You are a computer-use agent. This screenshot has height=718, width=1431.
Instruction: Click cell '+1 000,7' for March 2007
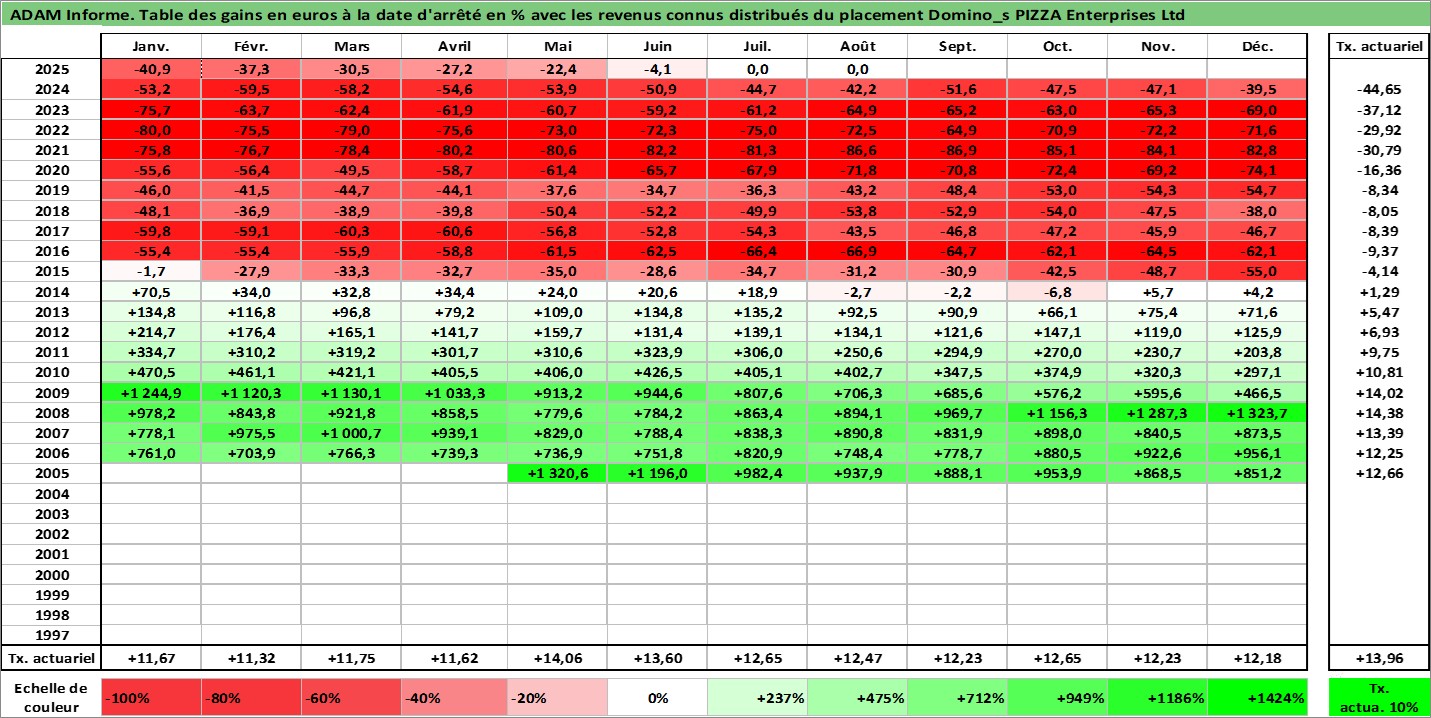pyautogui.click(x=352, y=433)
